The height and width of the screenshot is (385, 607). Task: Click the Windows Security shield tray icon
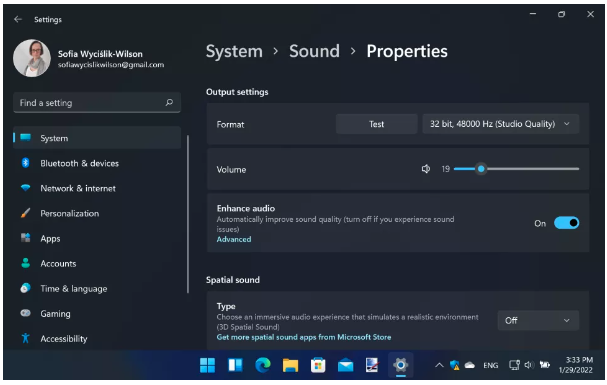[x=454, y=365]
